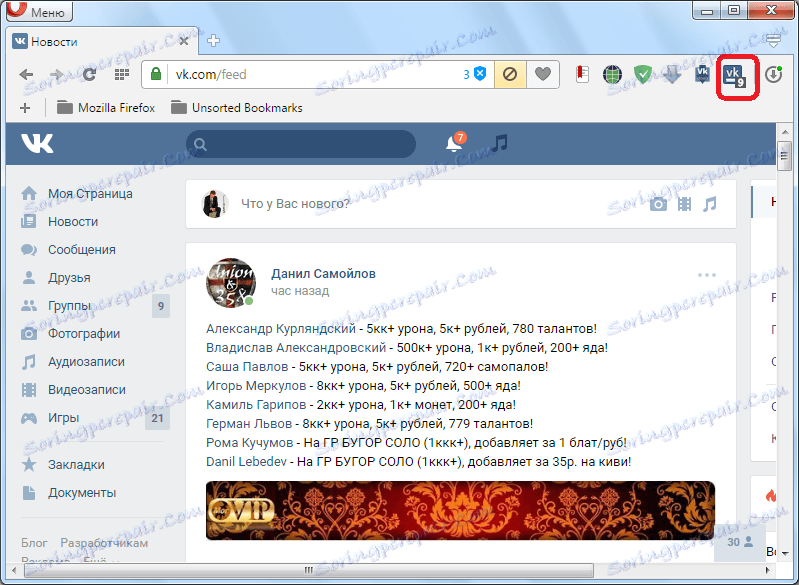Click the green padlock security badge

pyautogui.click(x=156, y=74)
